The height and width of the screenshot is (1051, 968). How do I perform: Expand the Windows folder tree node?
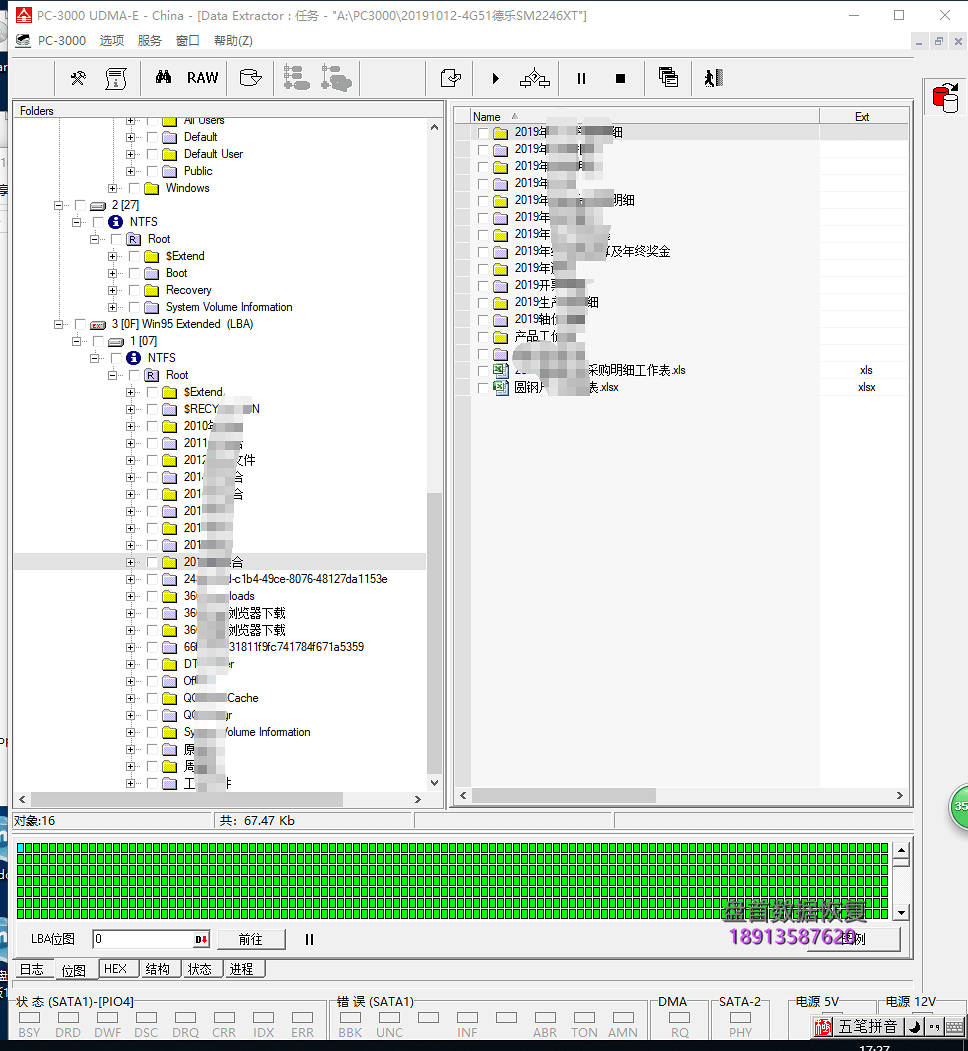[x=113, y=188]
